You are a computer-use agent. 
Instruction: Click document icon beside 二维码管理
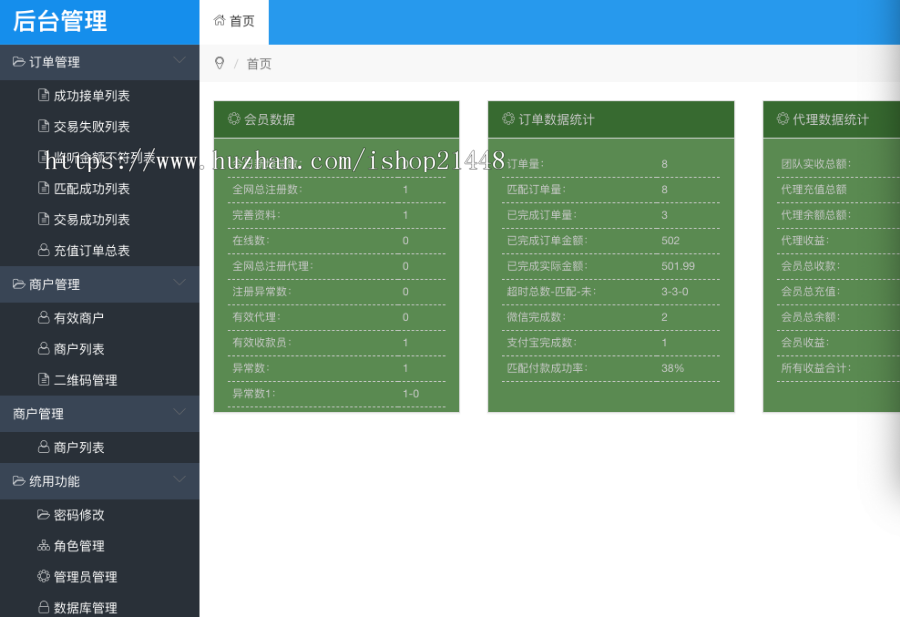[44, 379]
